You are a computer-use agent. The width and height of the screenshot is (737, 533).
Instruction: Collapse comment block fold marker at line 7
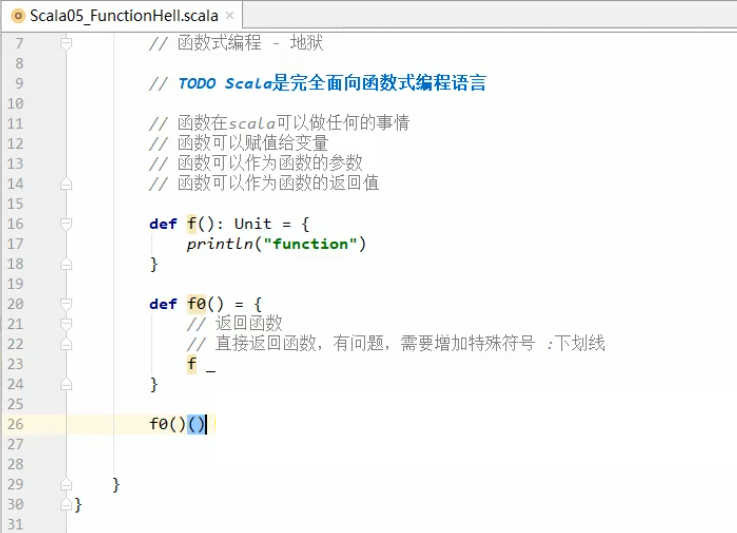pos(66,43)
